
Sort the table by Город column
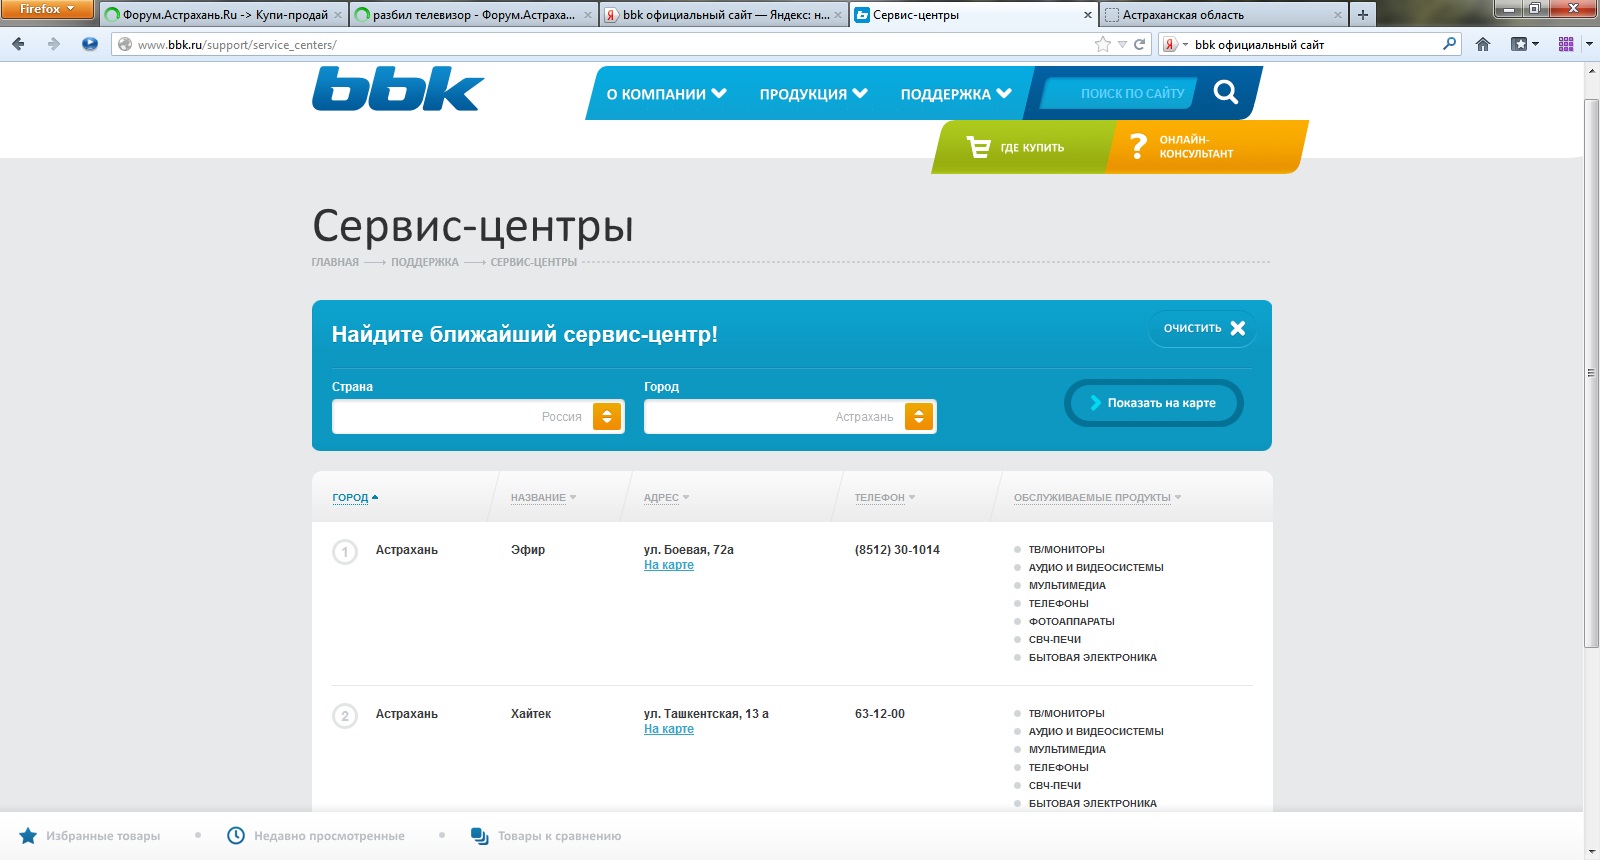pyautogui.click(x=355, y=497)
